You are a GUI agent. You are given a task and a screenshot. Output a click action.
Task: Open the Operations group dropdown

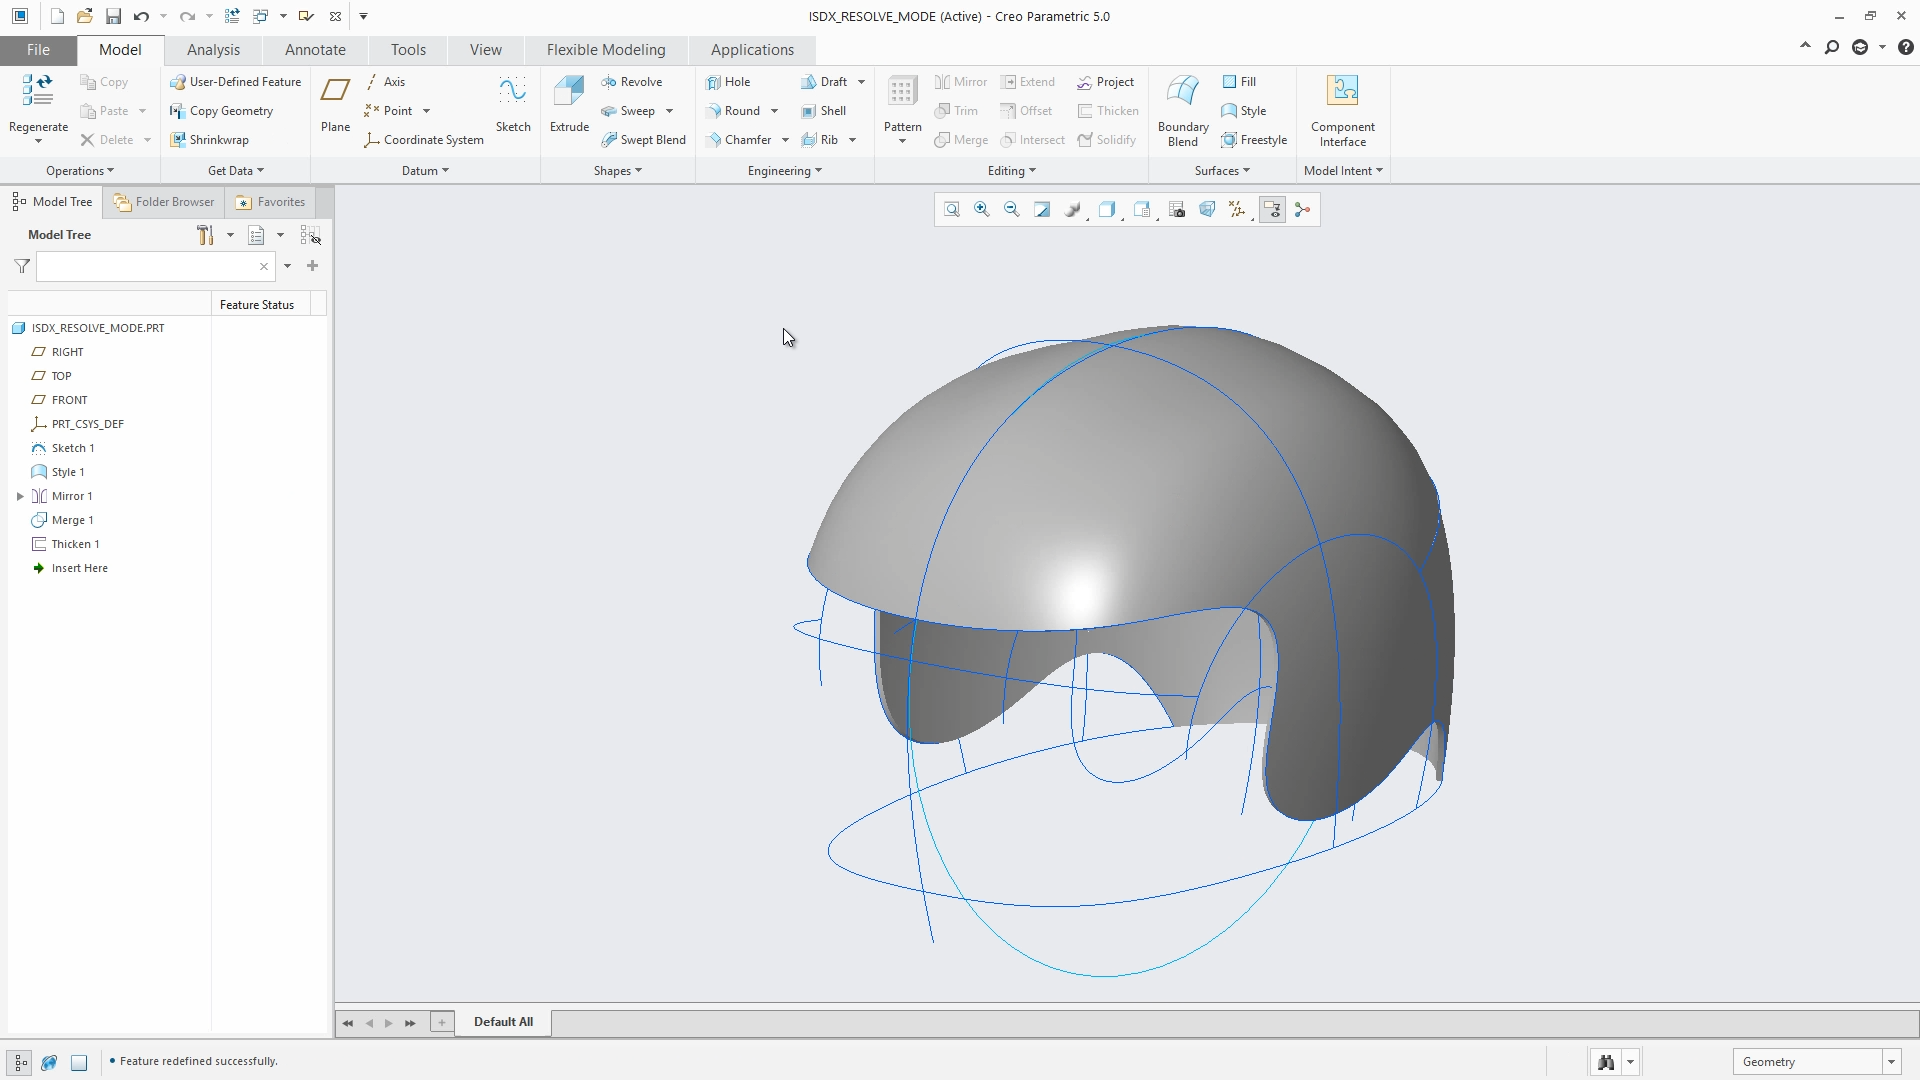pyautogui.click(x=80, y=171)
